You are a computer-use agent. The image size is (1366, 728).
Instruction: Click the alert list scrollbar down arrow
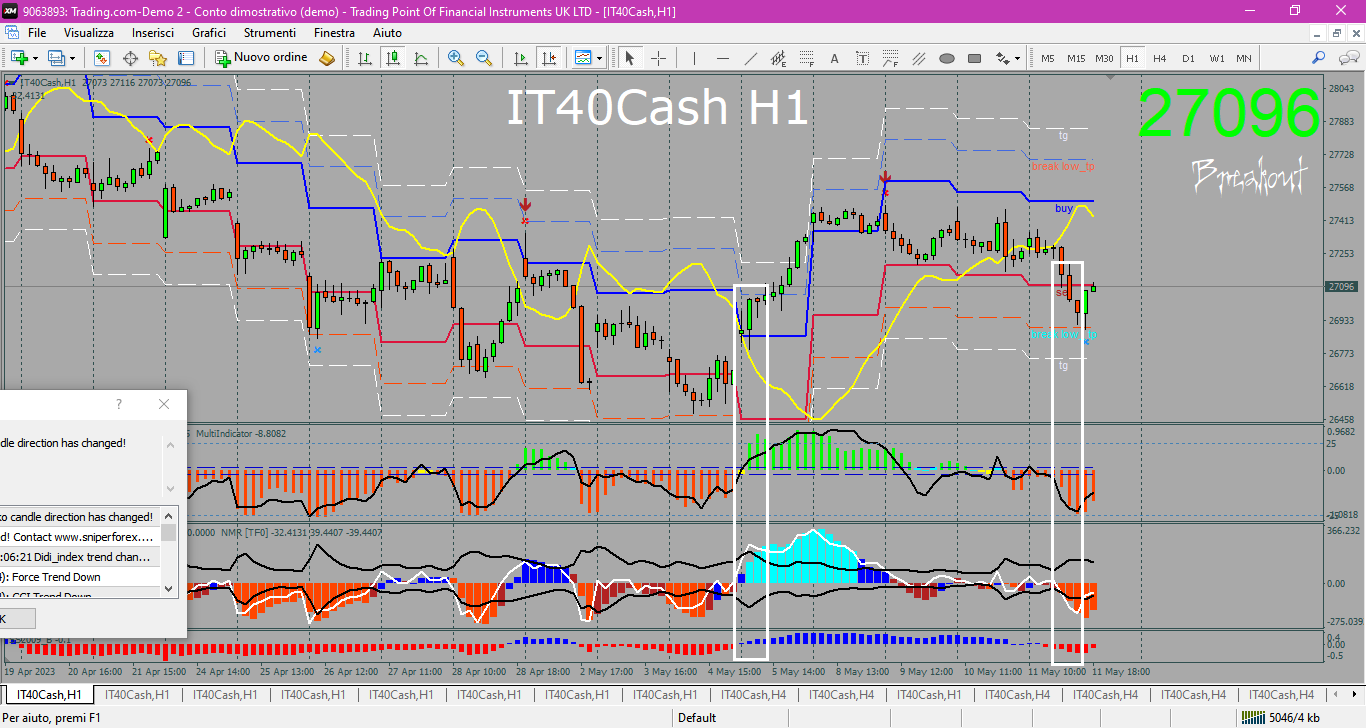pos(169,589)
